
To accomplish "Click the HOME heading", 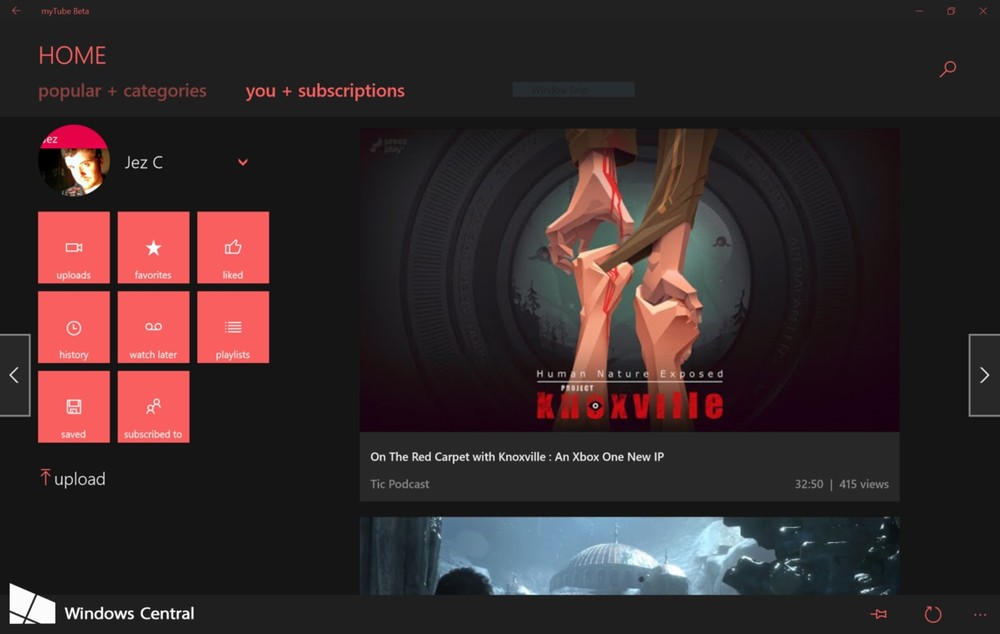I will click(72, 55).
